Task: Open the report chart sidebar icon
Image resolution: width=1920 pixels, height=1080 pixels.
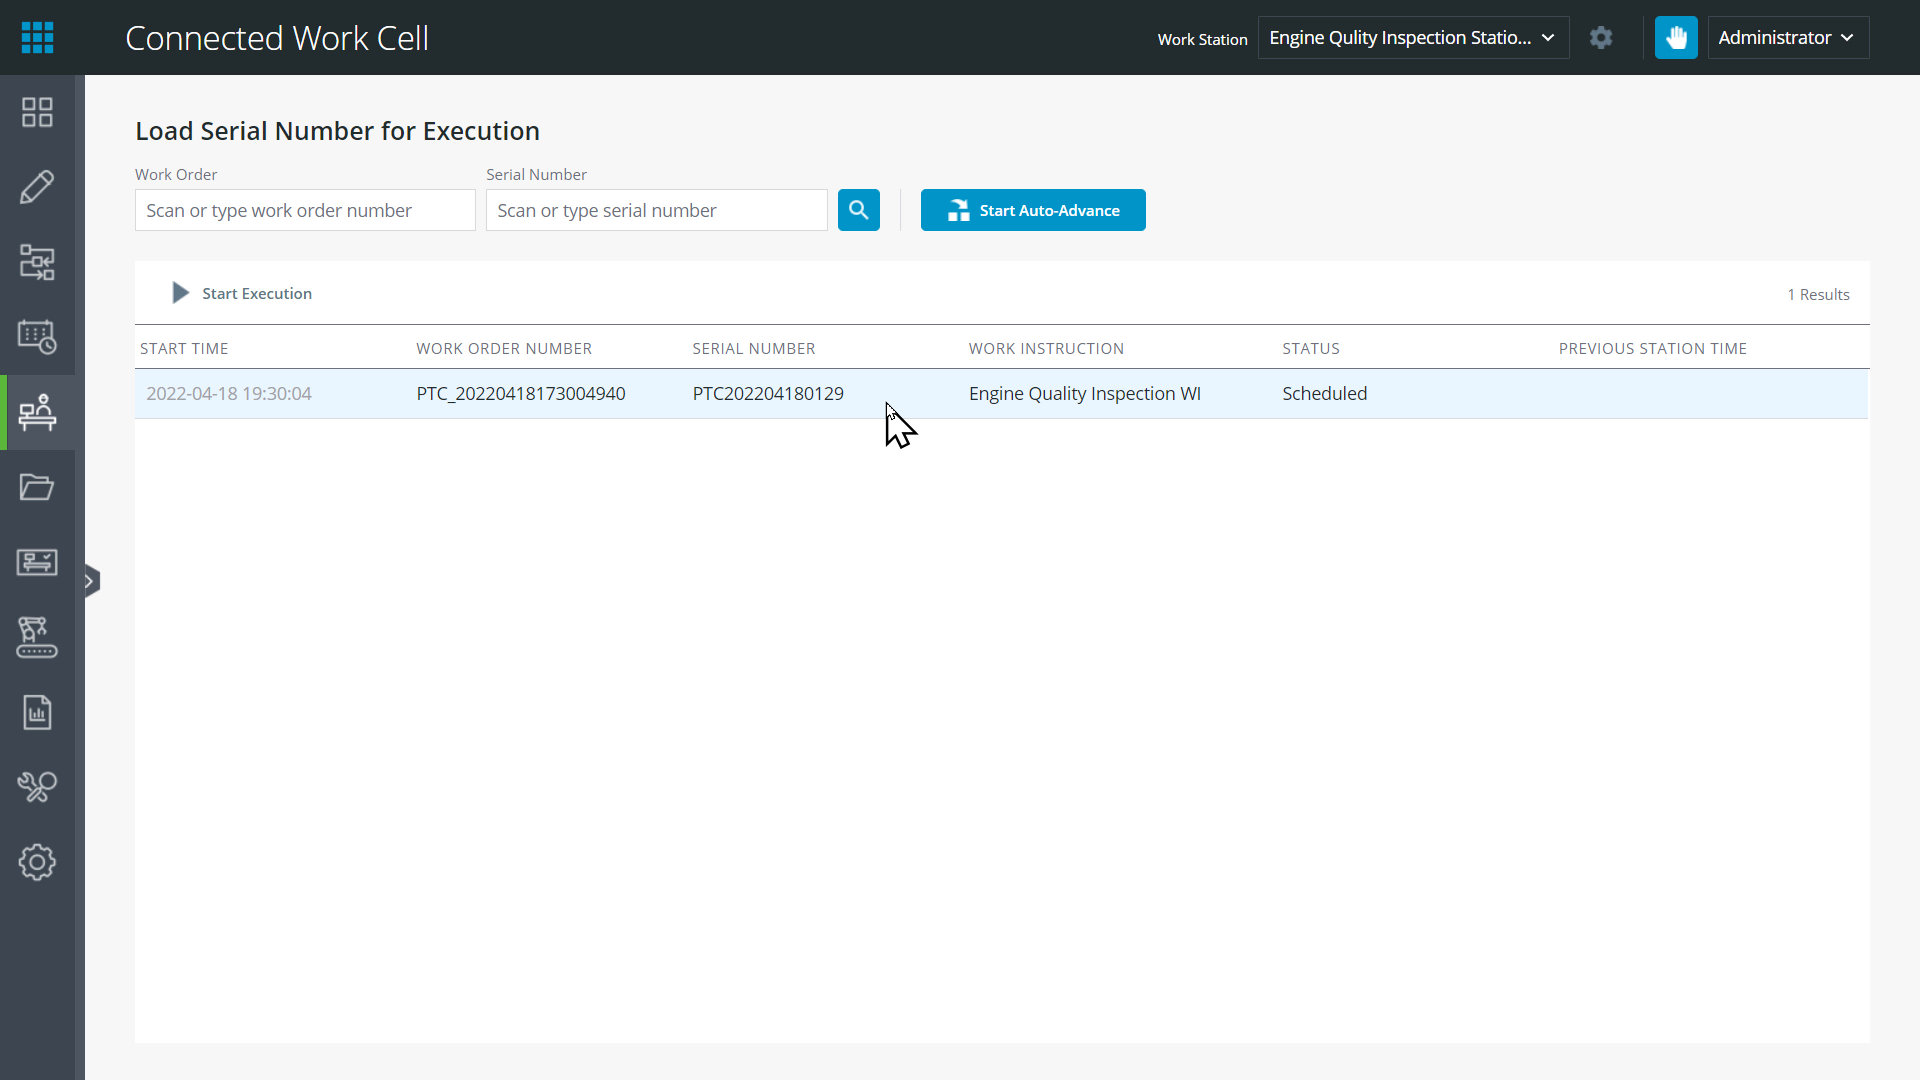Action: pos(37,712)
